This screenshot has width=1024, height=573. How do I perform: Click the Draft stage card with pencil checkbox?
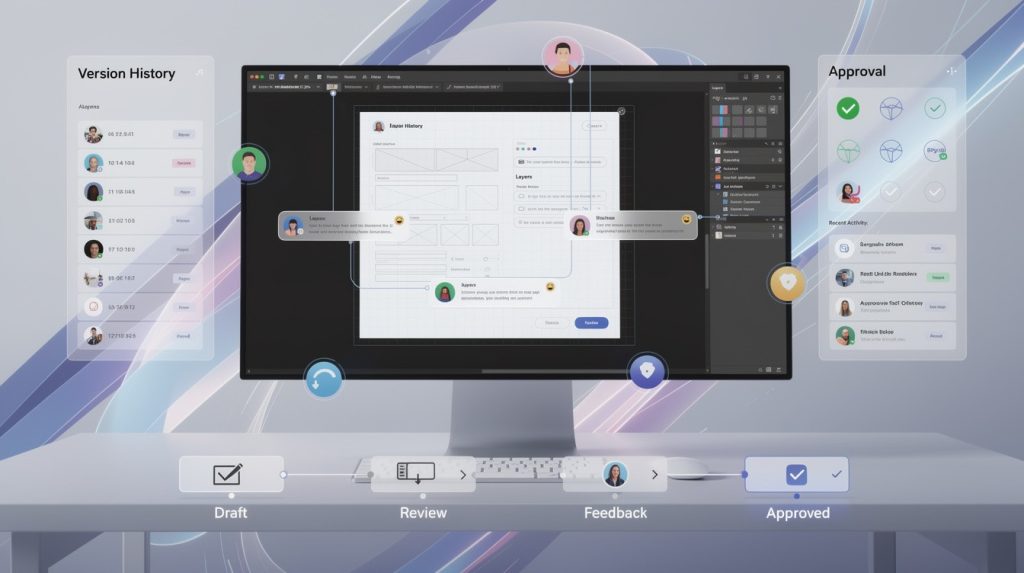(231, 474)
